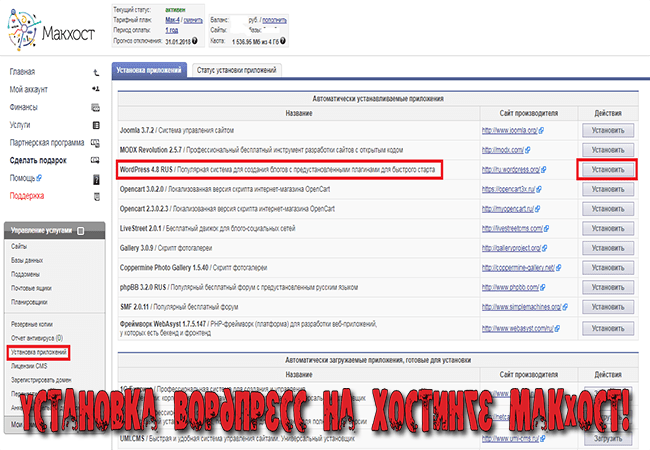The image size is (650, 450).
Task: Click the Главная sidebar icon
Action: point(96,73)
